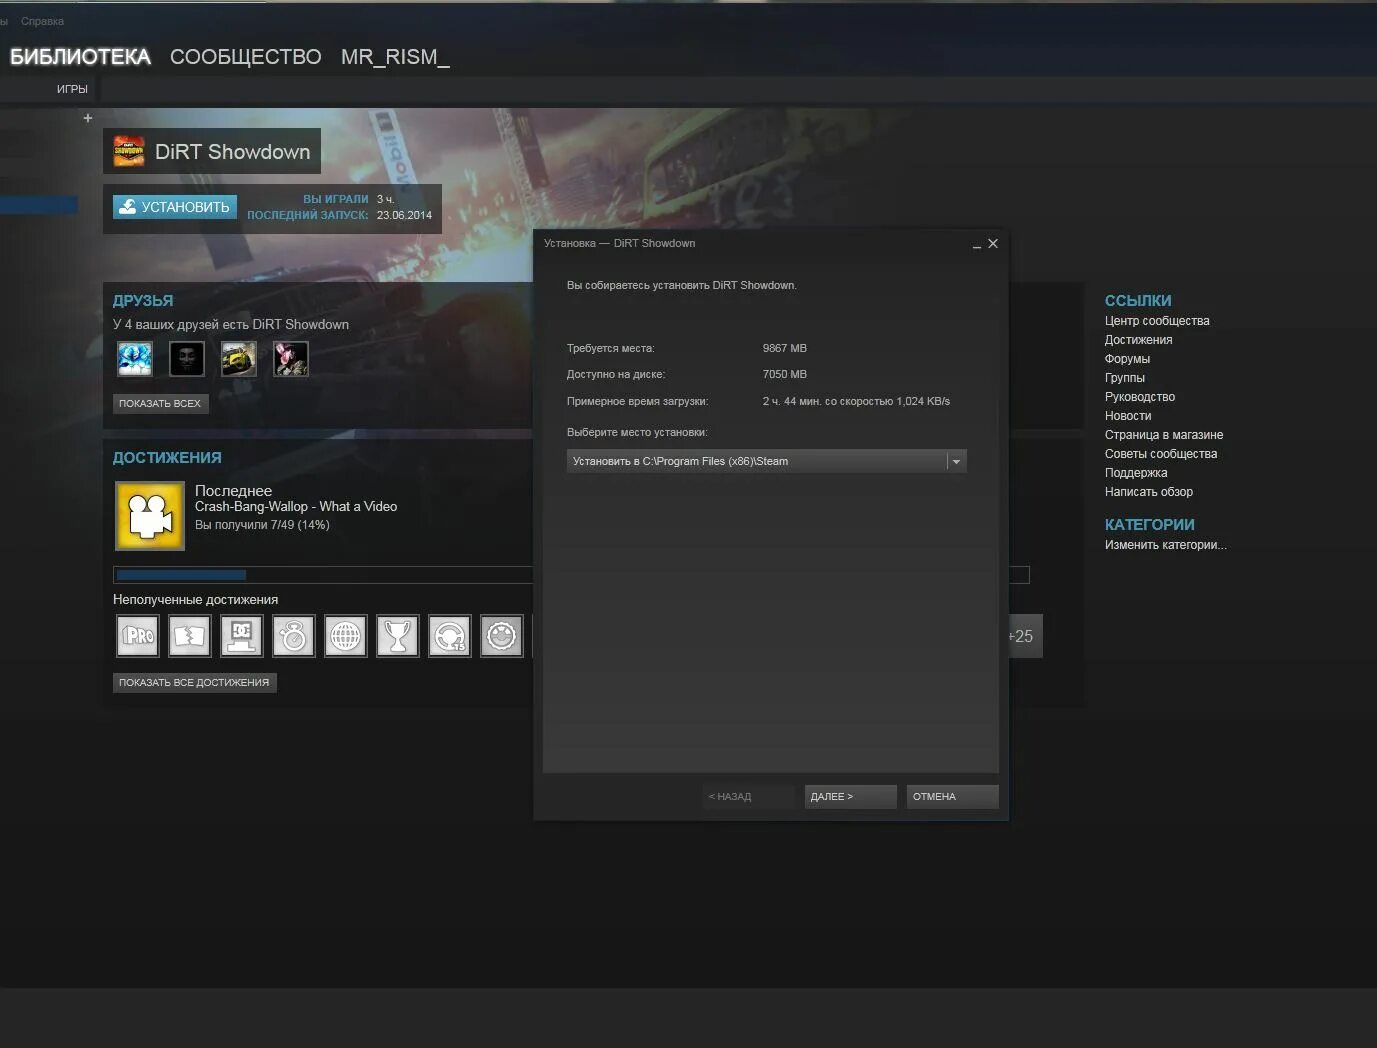Click the УСТАНОВИТЬ install button
This screenshot has width=1377, height=1048.
(x=175, y=207)
